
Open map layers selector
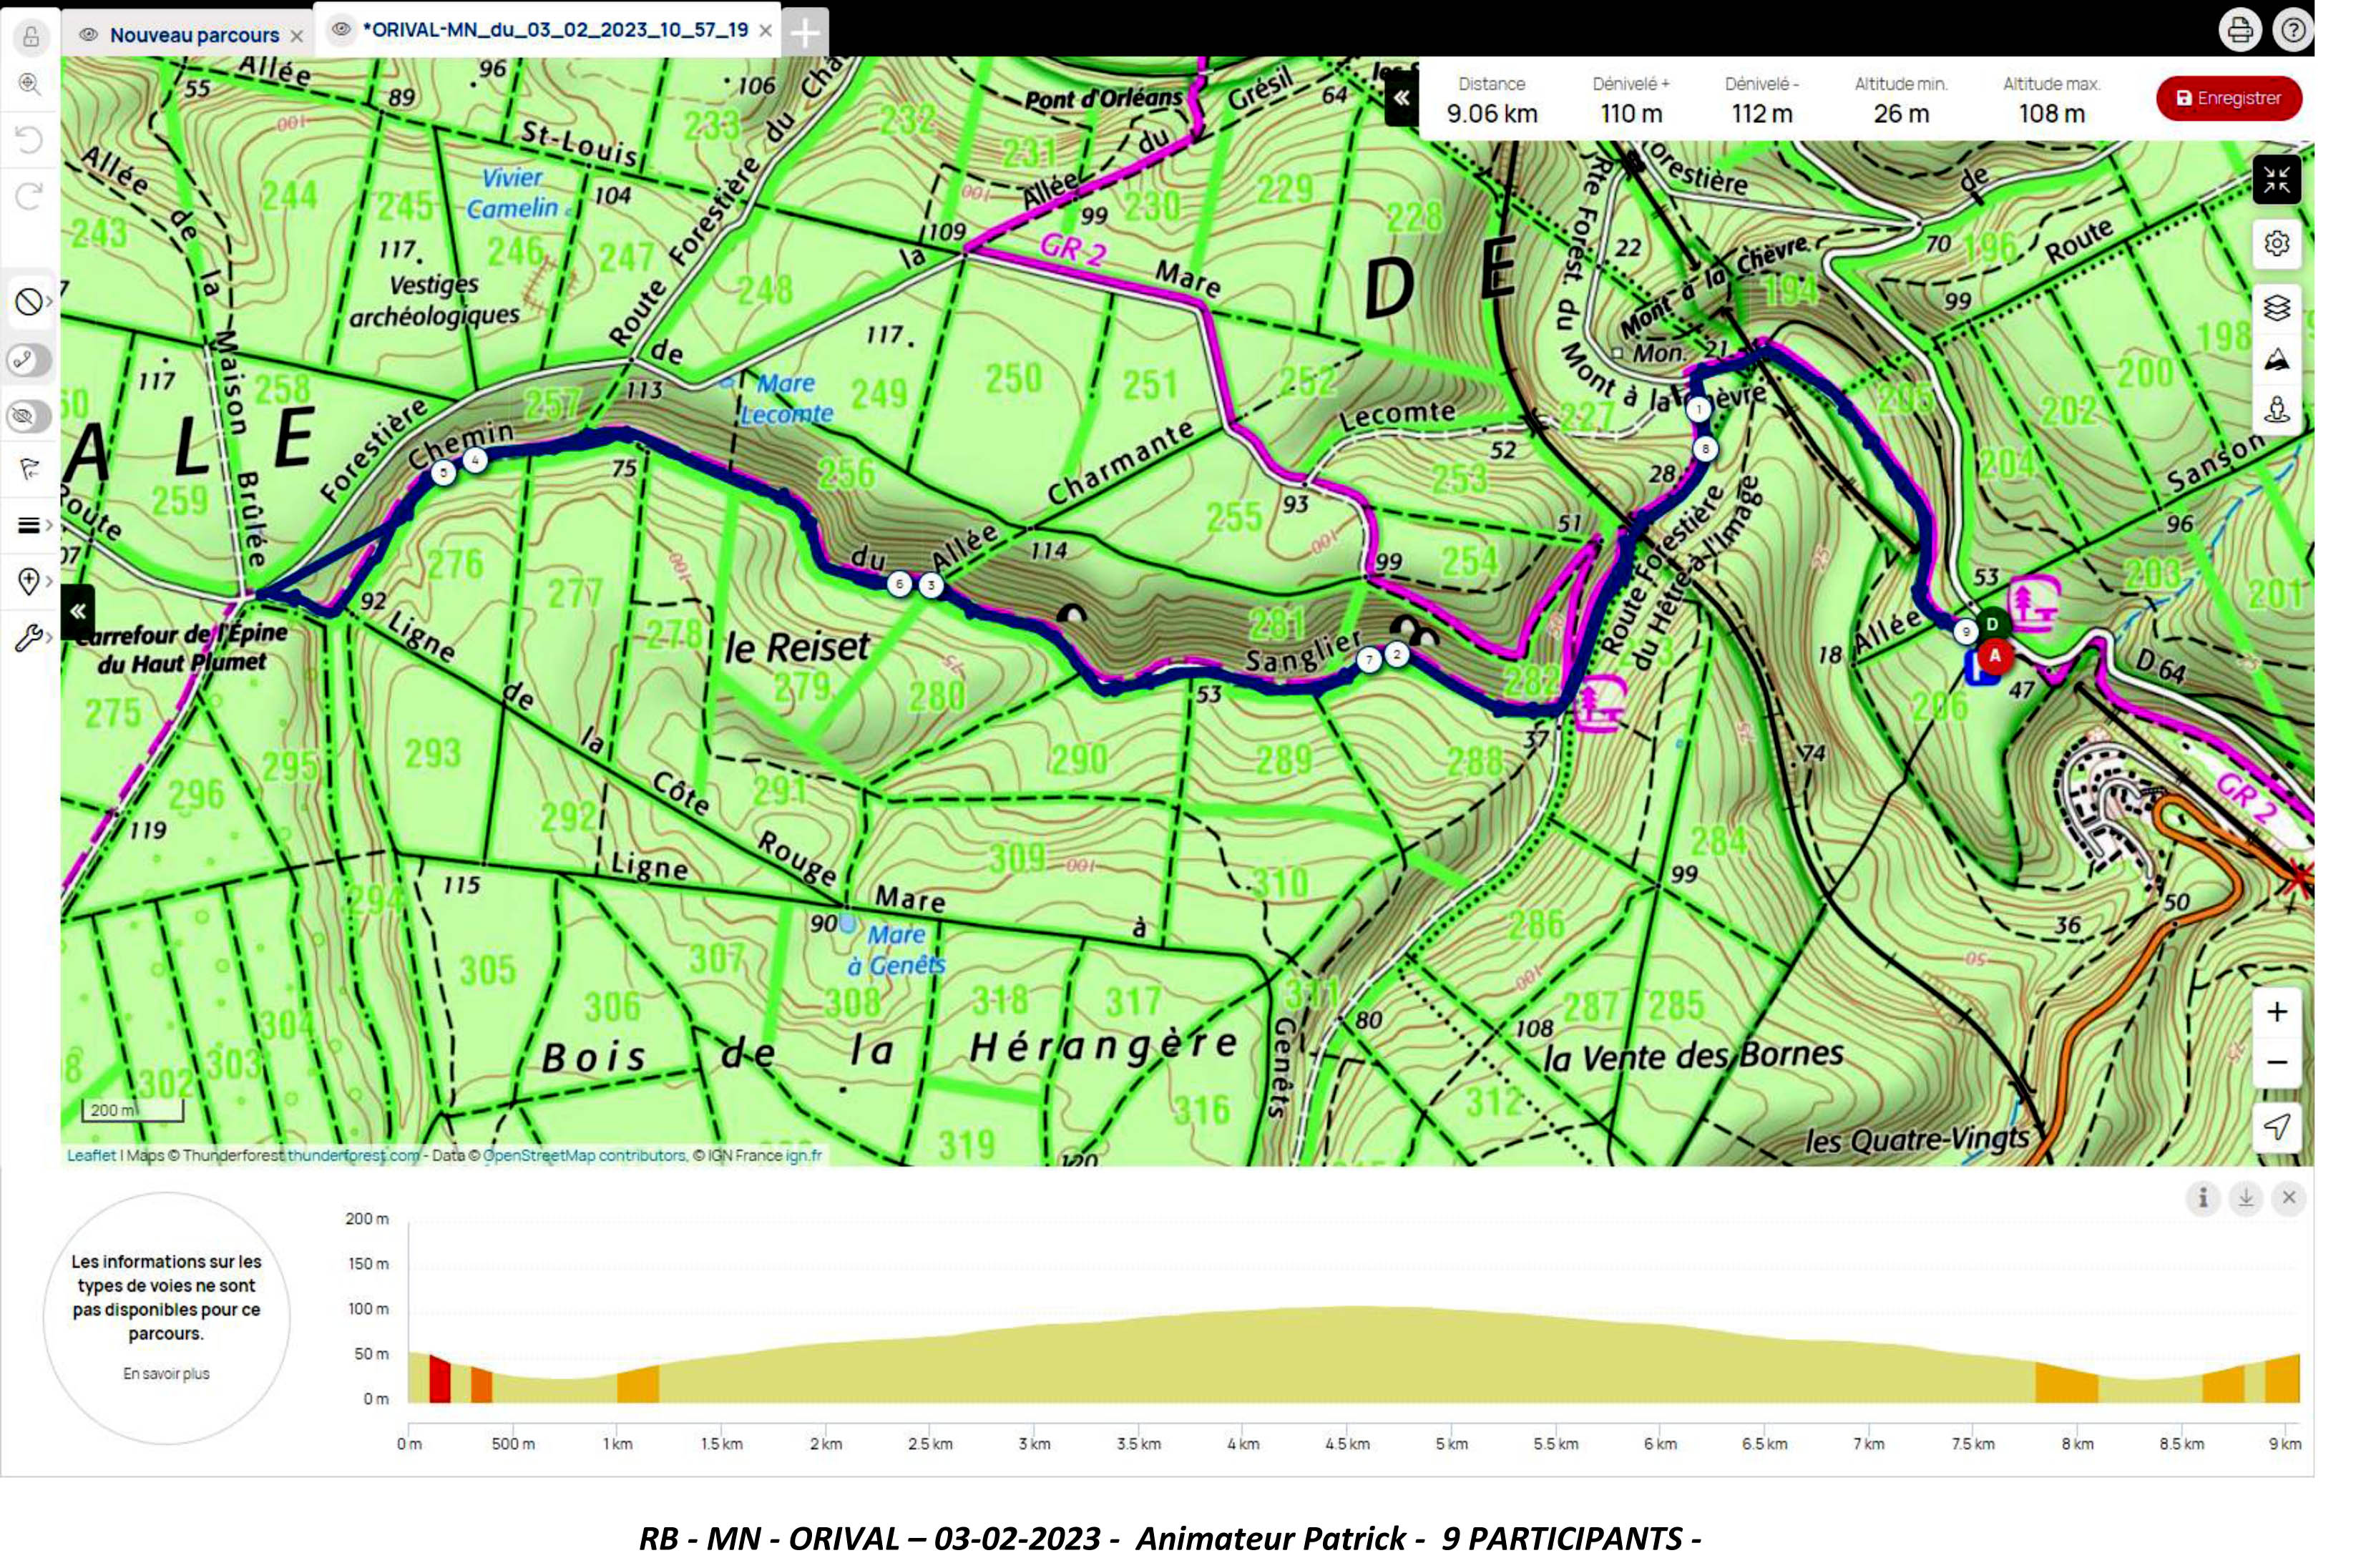(2277, 307)
